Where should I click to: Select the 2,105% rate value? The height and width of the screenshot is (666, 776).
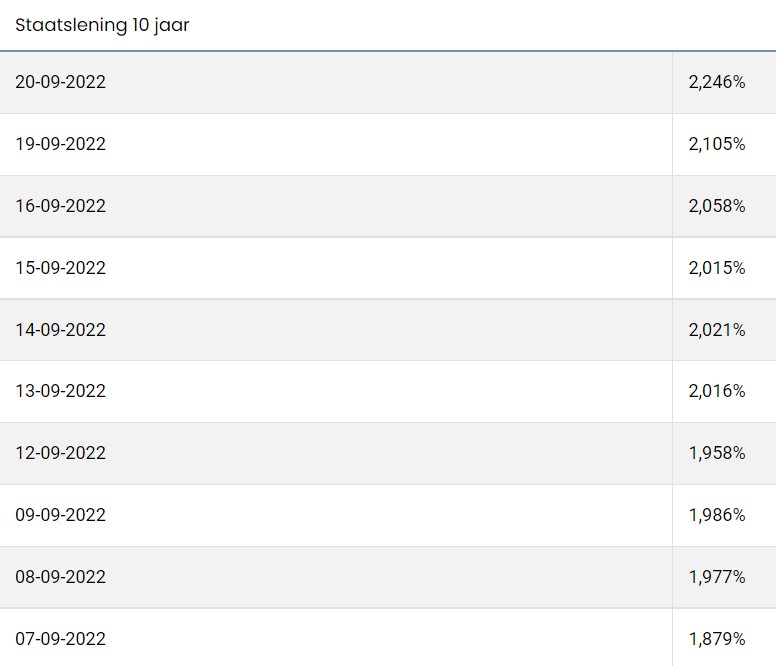click(x=717, y=144)
